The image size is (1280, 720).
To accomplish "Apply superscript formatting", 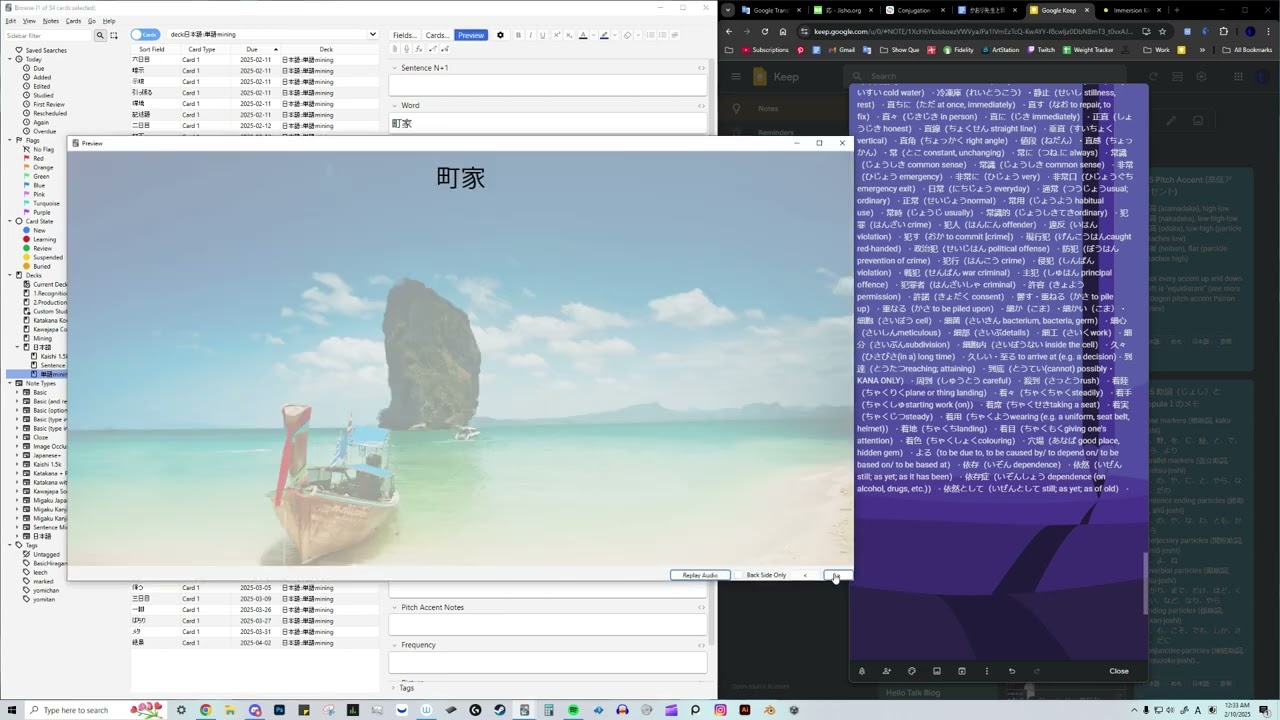I will [555, 35].
